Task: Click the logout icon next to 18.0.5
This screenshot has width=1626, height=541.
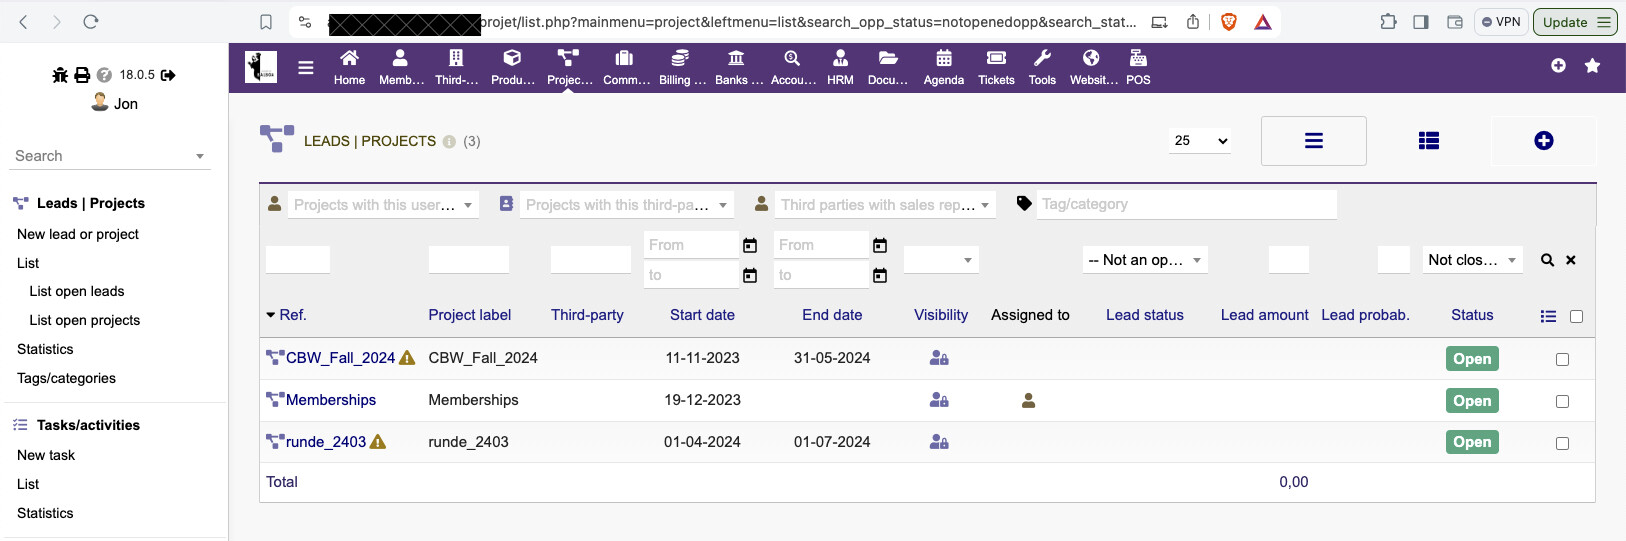Action: tap(168, 75)
